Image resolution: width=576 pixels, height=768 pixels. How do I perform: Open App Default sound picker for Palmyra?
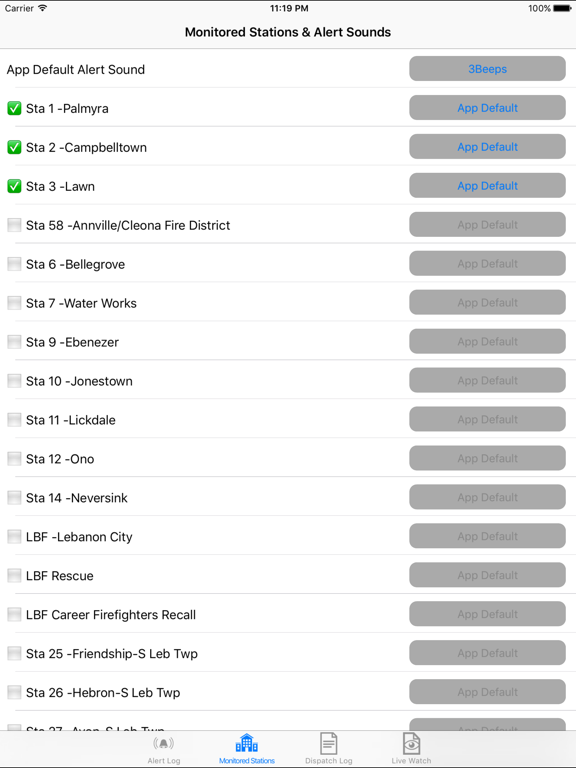pyautogui.click(x=487, y=108)
